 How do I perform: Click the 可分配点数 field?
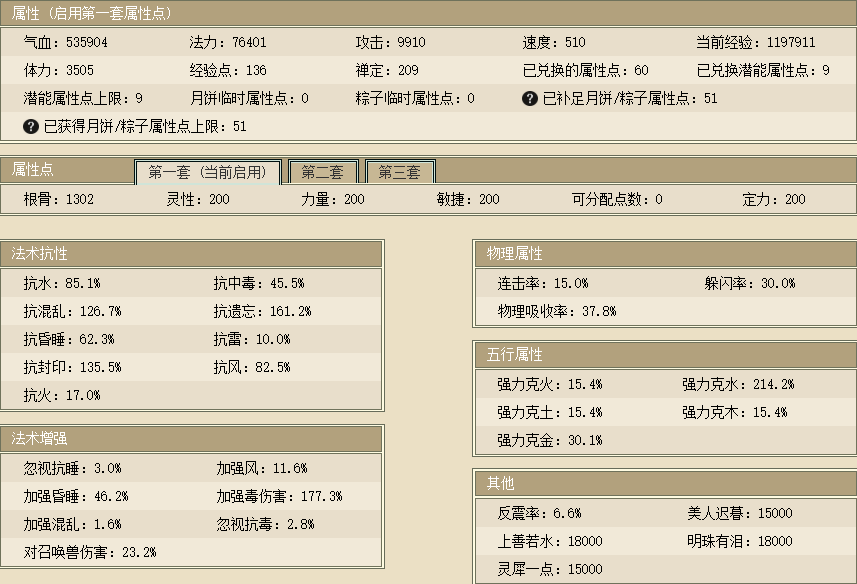[616, 200]
